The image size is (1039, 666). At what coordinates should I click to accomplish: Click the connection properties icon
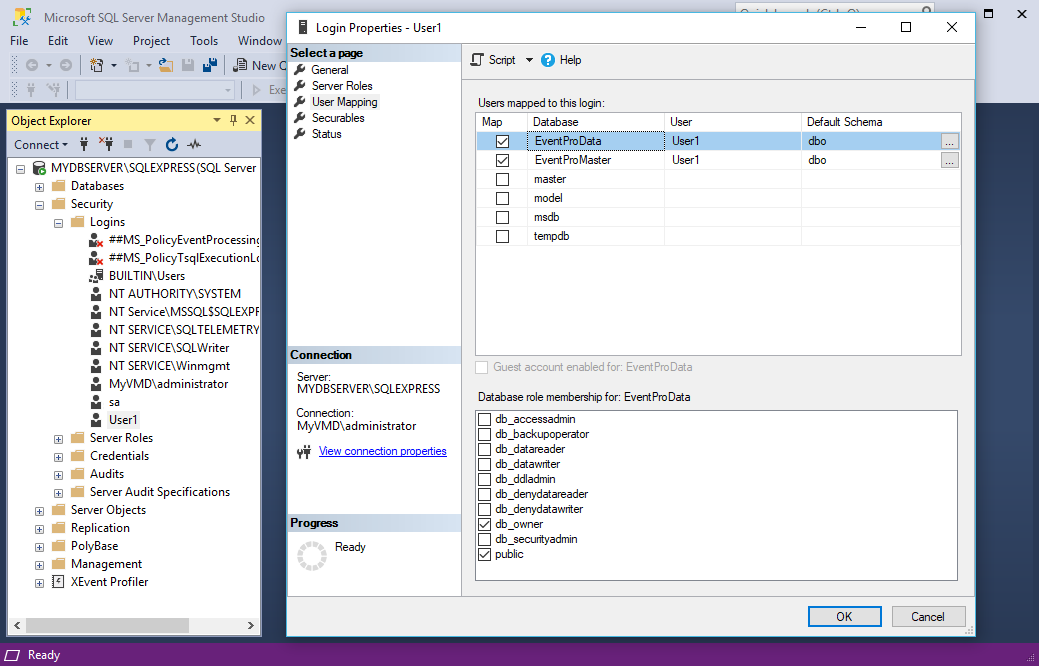(304, 452)
